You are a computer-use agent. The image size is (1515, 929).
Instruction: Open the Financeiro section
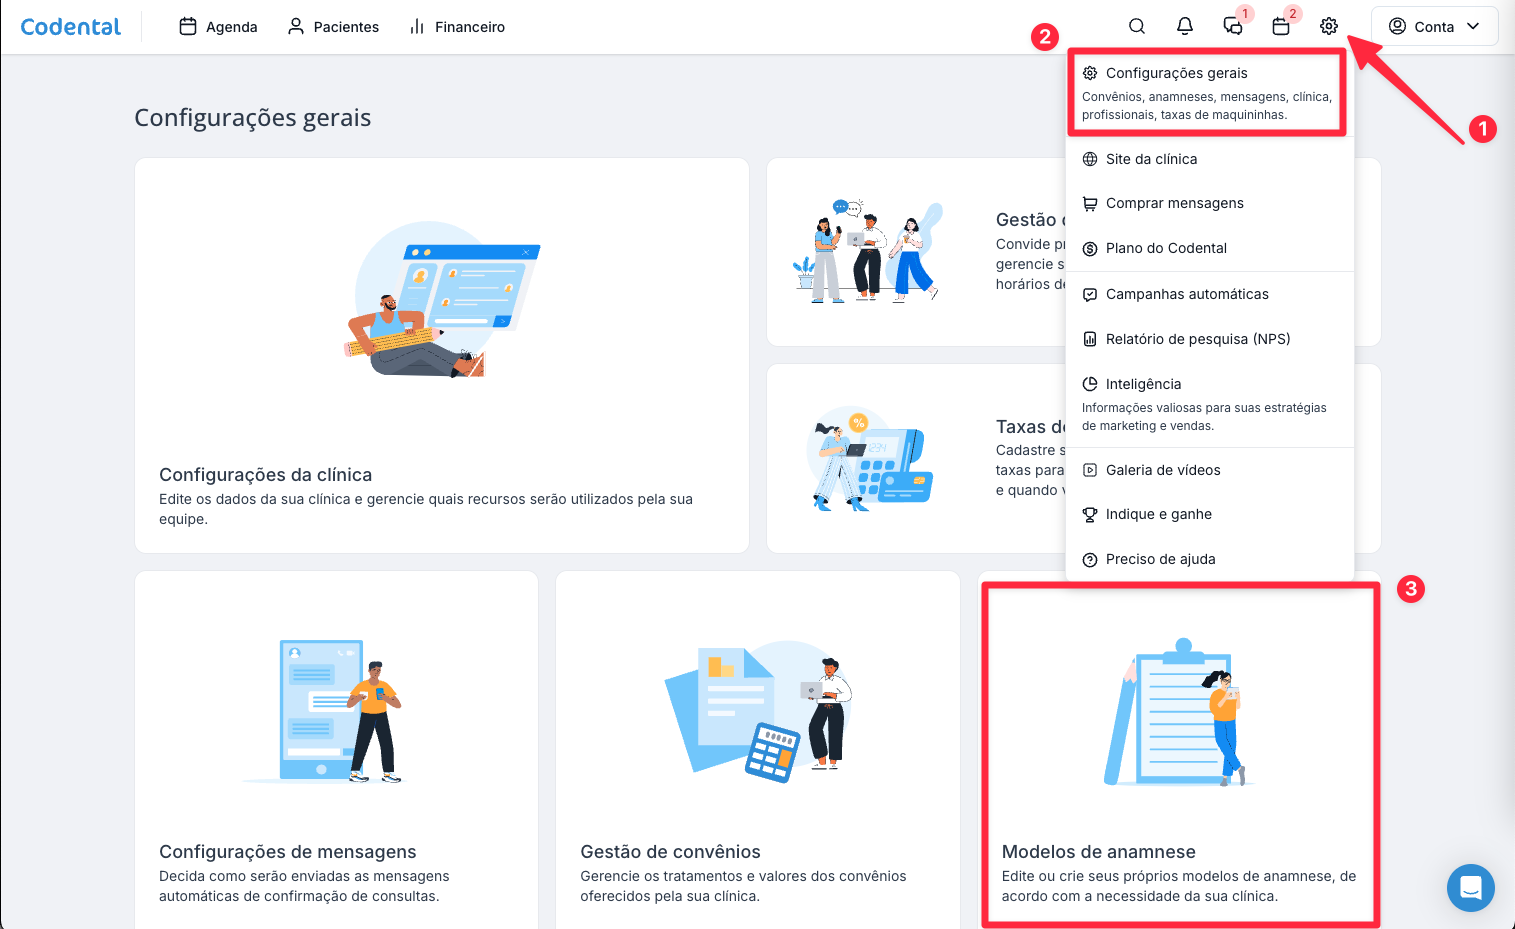[x=457, y=27]
